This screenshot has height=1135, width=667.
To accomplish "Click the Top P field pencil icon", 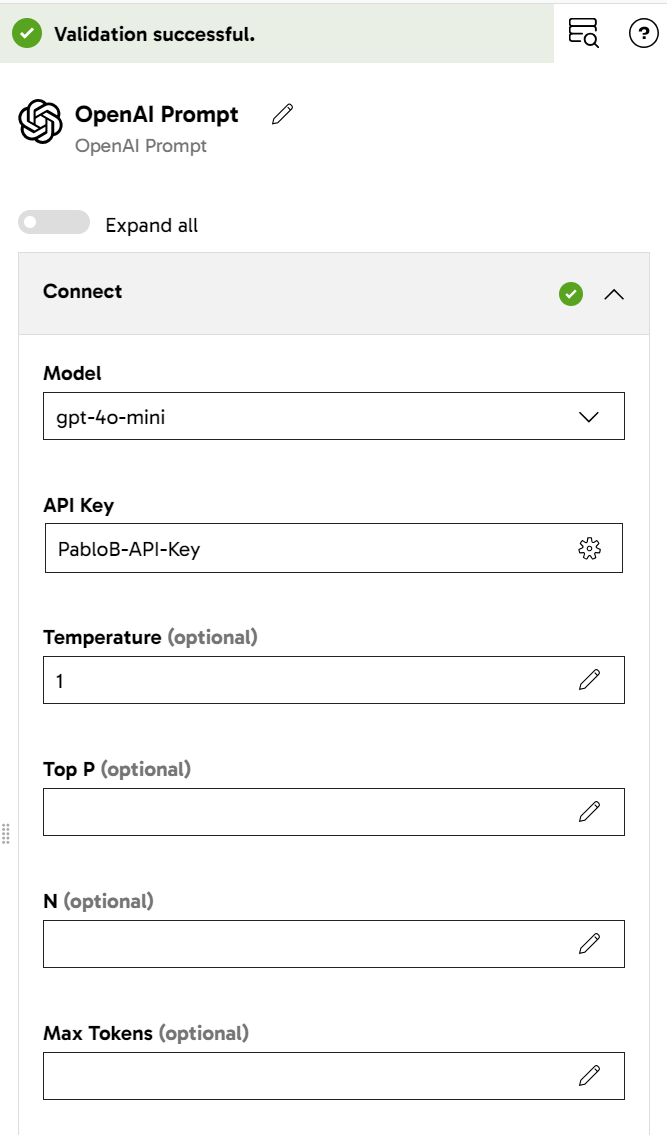I will [x=590, y=811].
